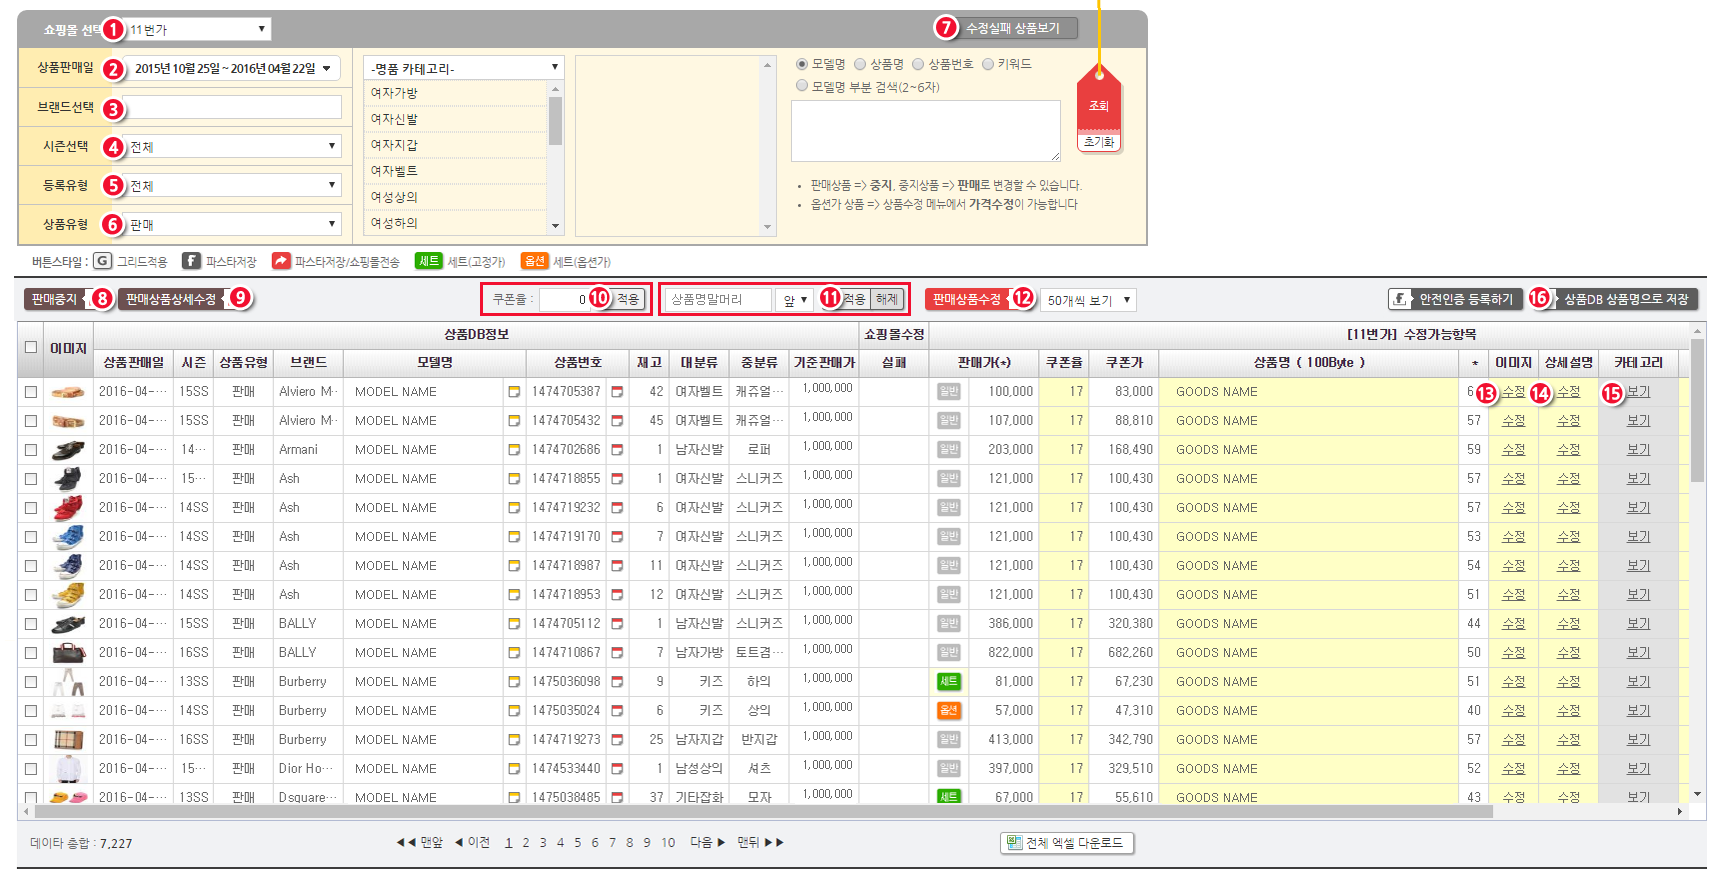Check the select-all checkbox in table header
The height and width of the screenshot is (888, 1723).
point(31,347)
